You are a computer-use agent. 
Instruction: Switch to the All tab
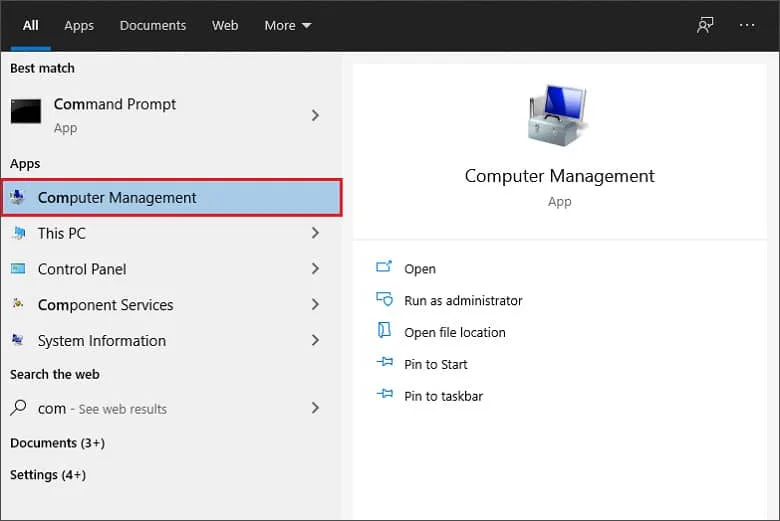pos(30,25)
